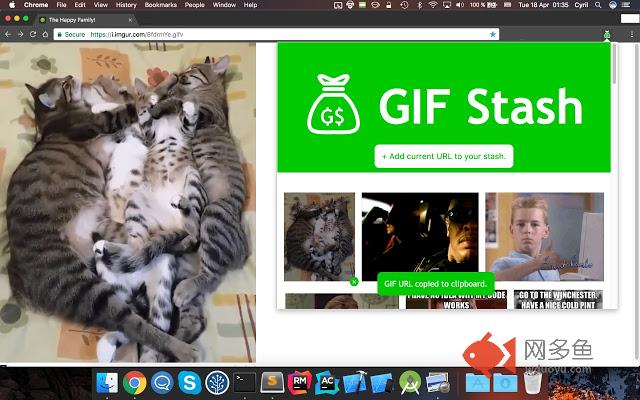Open Notification Center icon

tap(626, 5)
